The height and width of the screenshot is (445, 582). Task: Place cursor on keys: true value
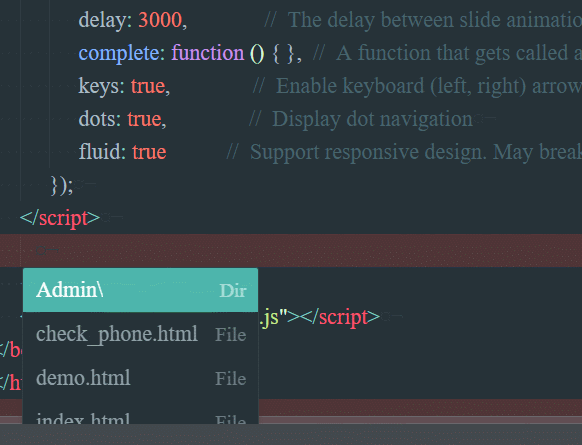tap(148, 86)
